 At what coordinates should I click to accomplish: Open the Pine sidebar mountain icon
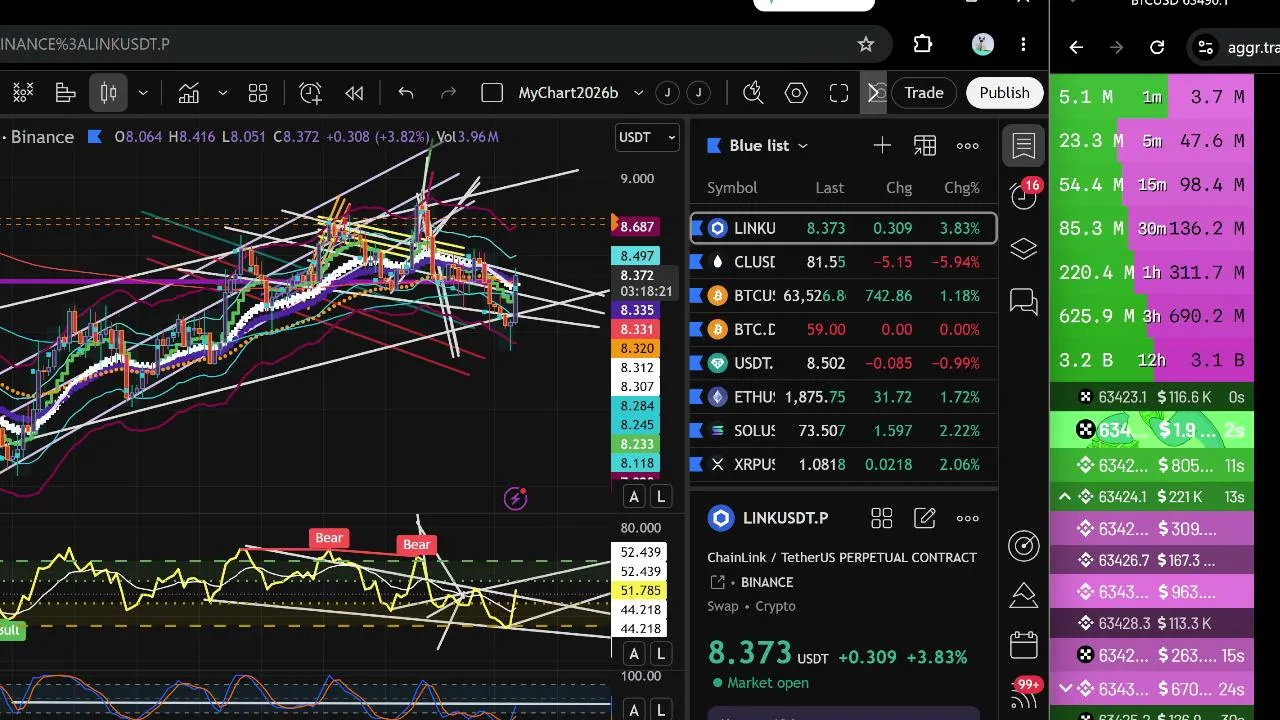(x=1024, y=595)
